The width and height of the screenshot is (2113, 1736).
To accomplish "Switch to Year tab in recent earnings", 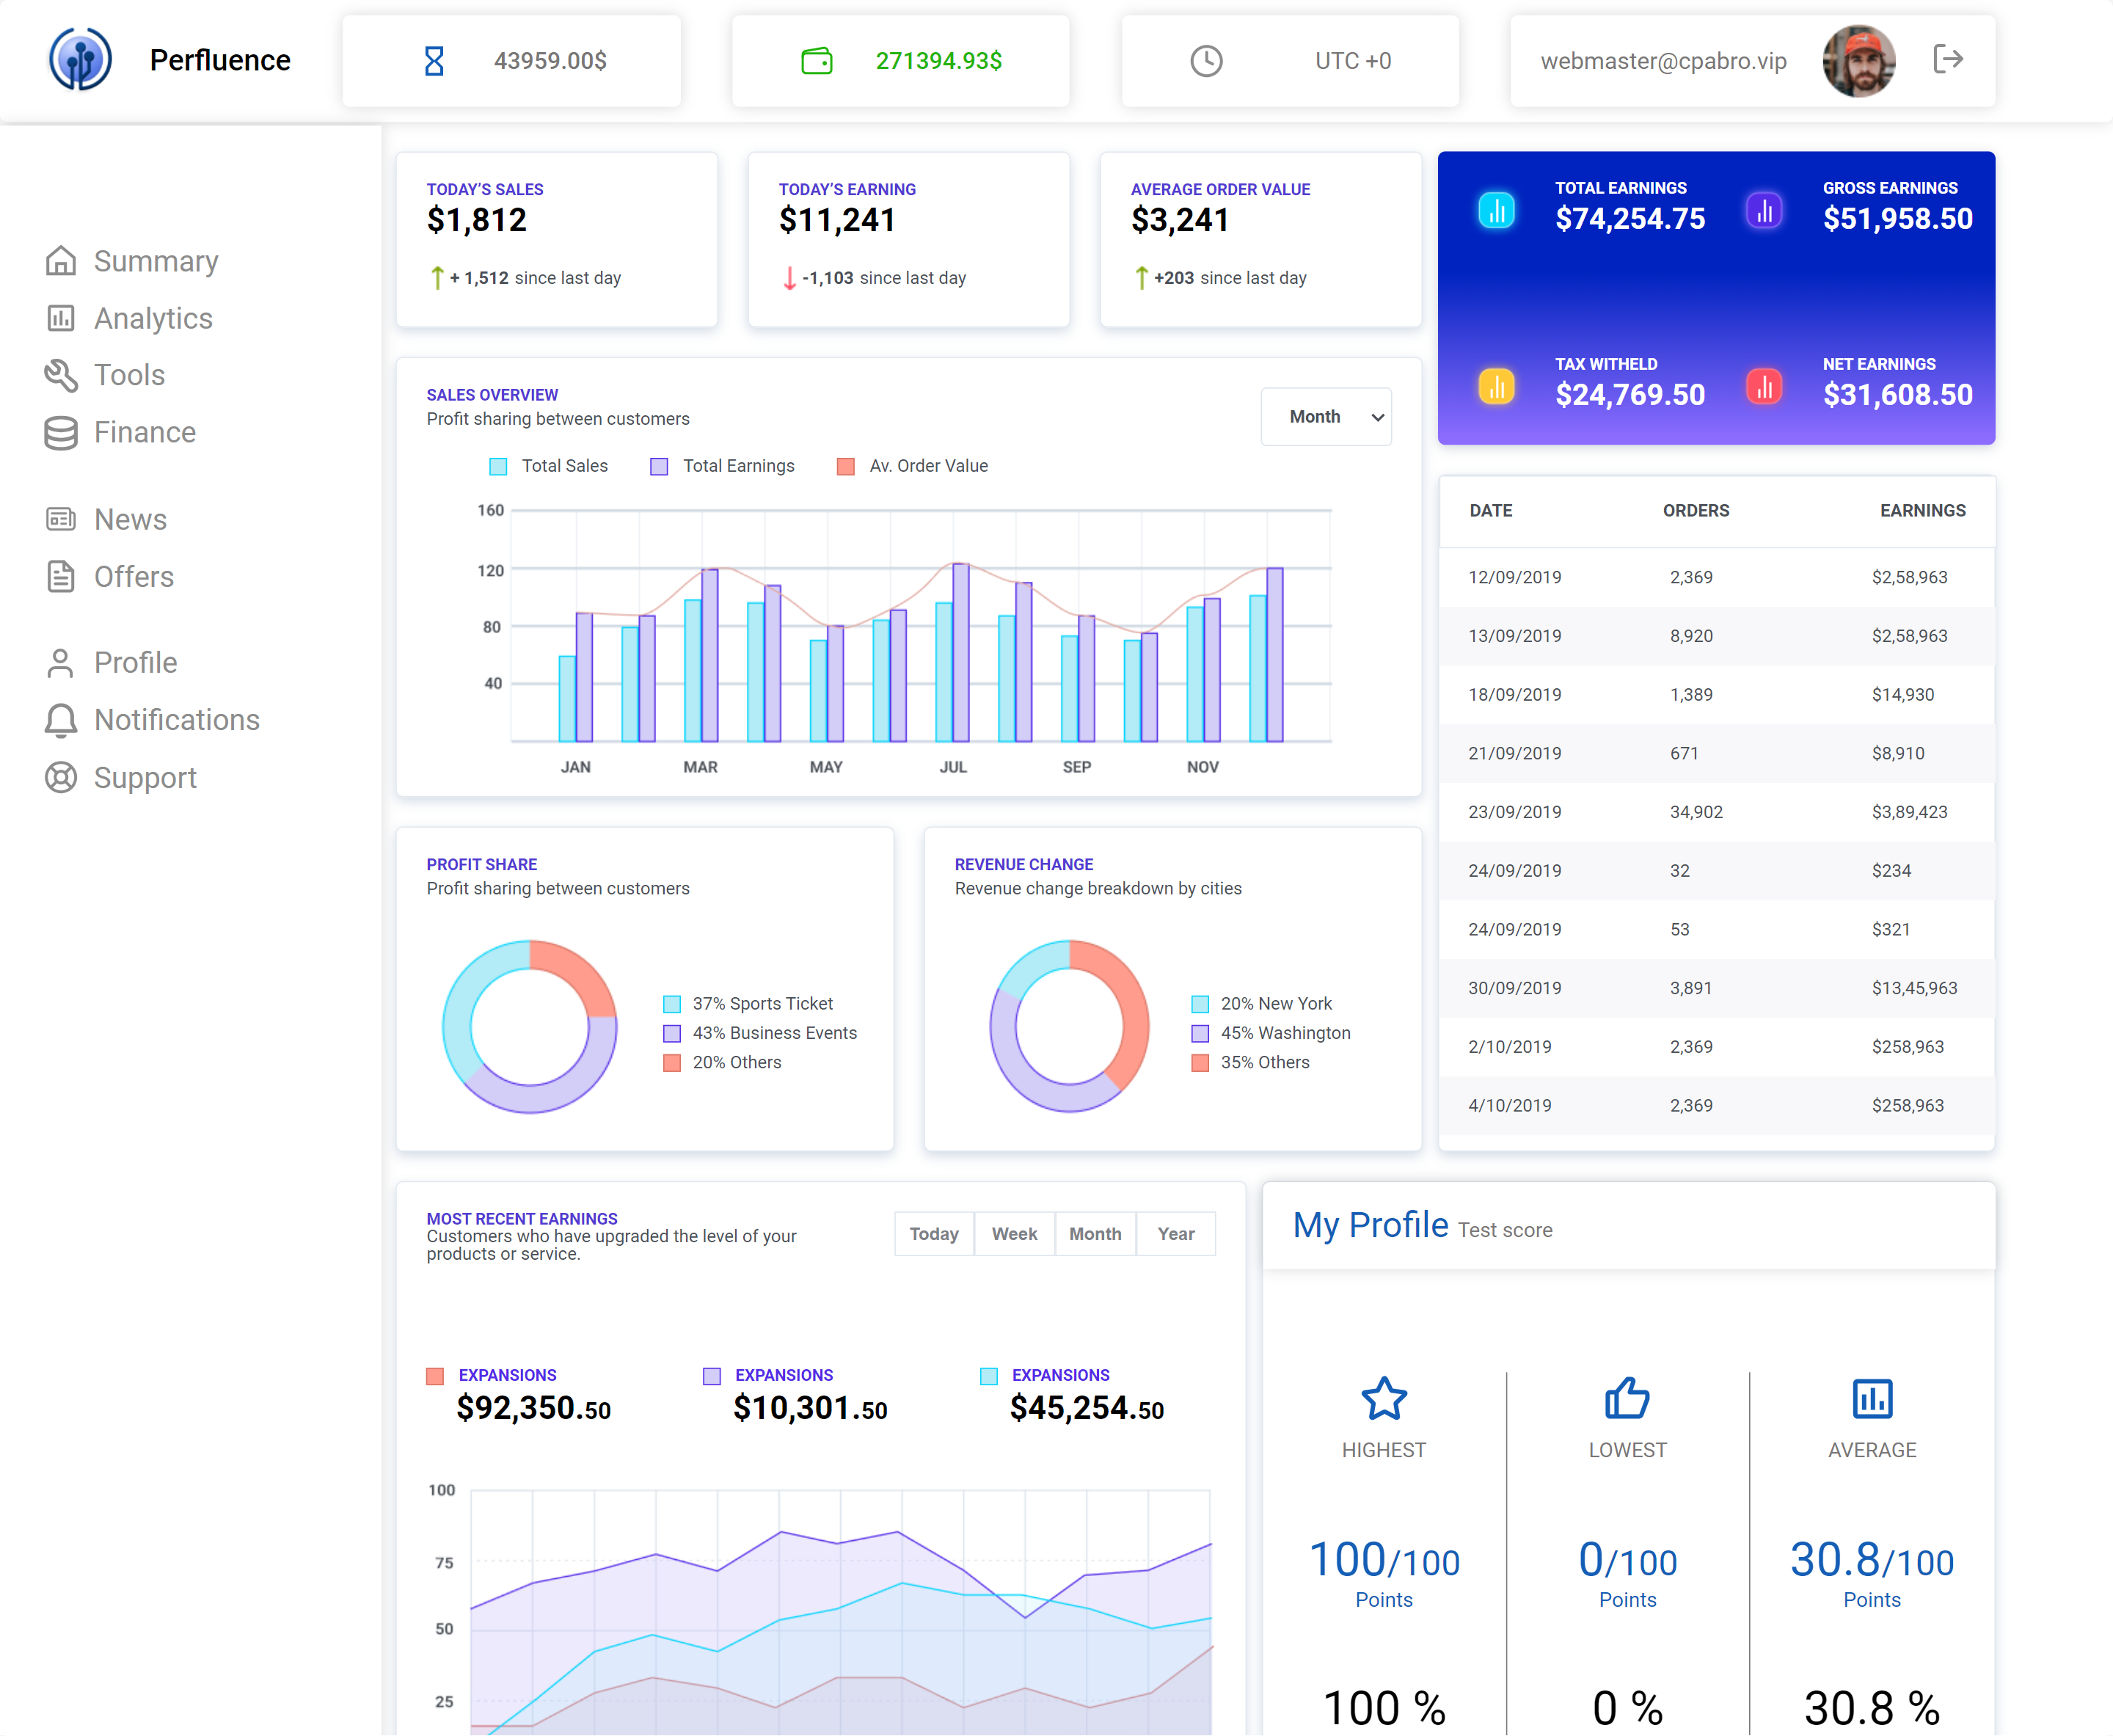I will (1176, 1234).
